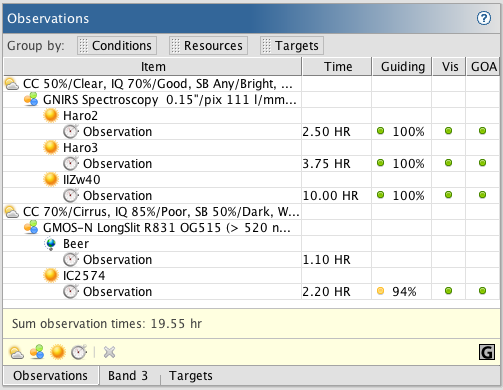The height and width of the screenshot is (390, 503).
Task: Click the sun icon next to IIZw40
Action: [x=51, y=179]
